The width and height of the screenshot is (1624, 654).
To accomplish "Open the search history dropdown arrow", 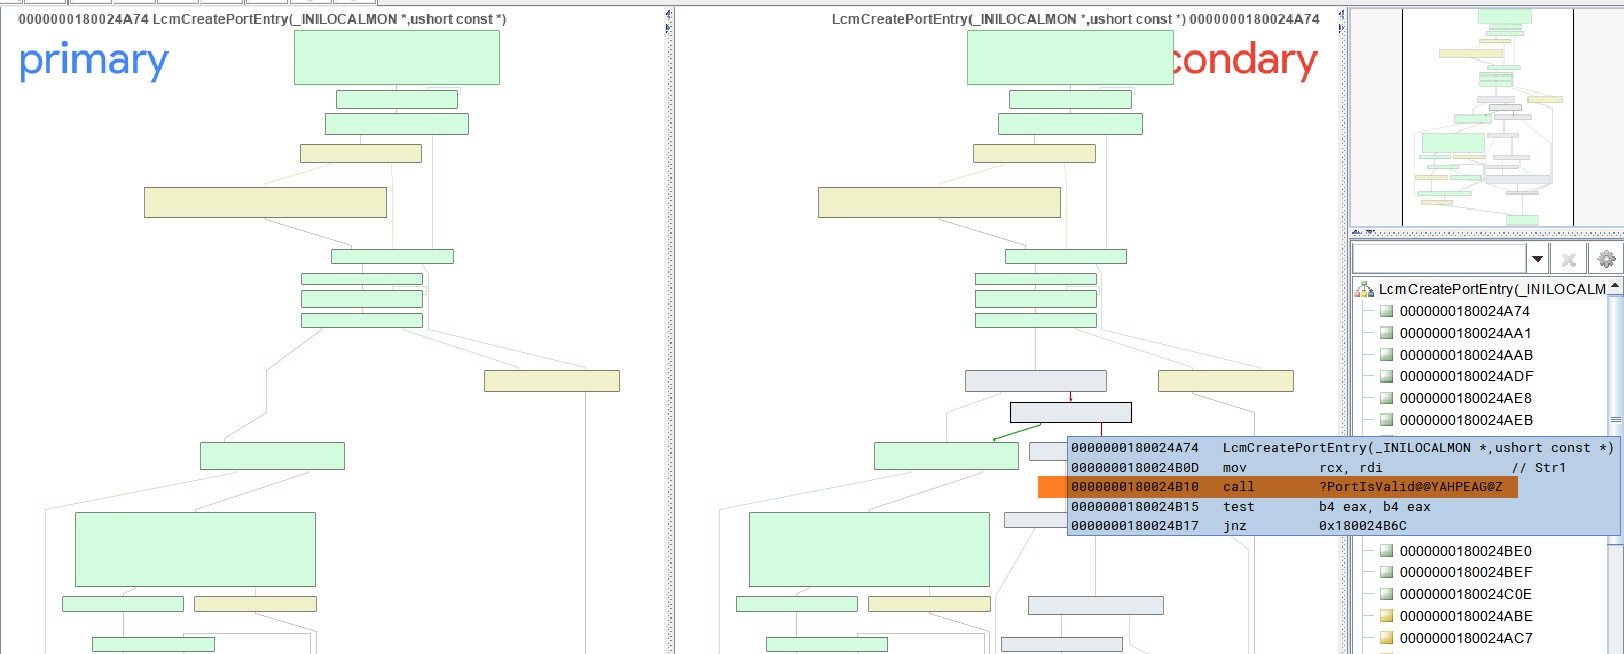I will [1538, 259].
